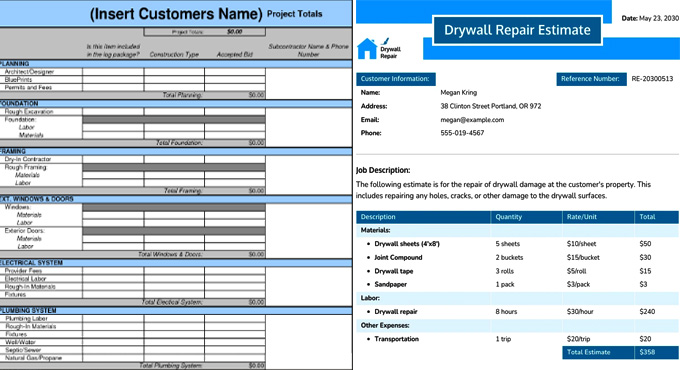Click the Quantity column header
Image resolution: width=680 pixels, height=370 pixels.
pos(526,217)
